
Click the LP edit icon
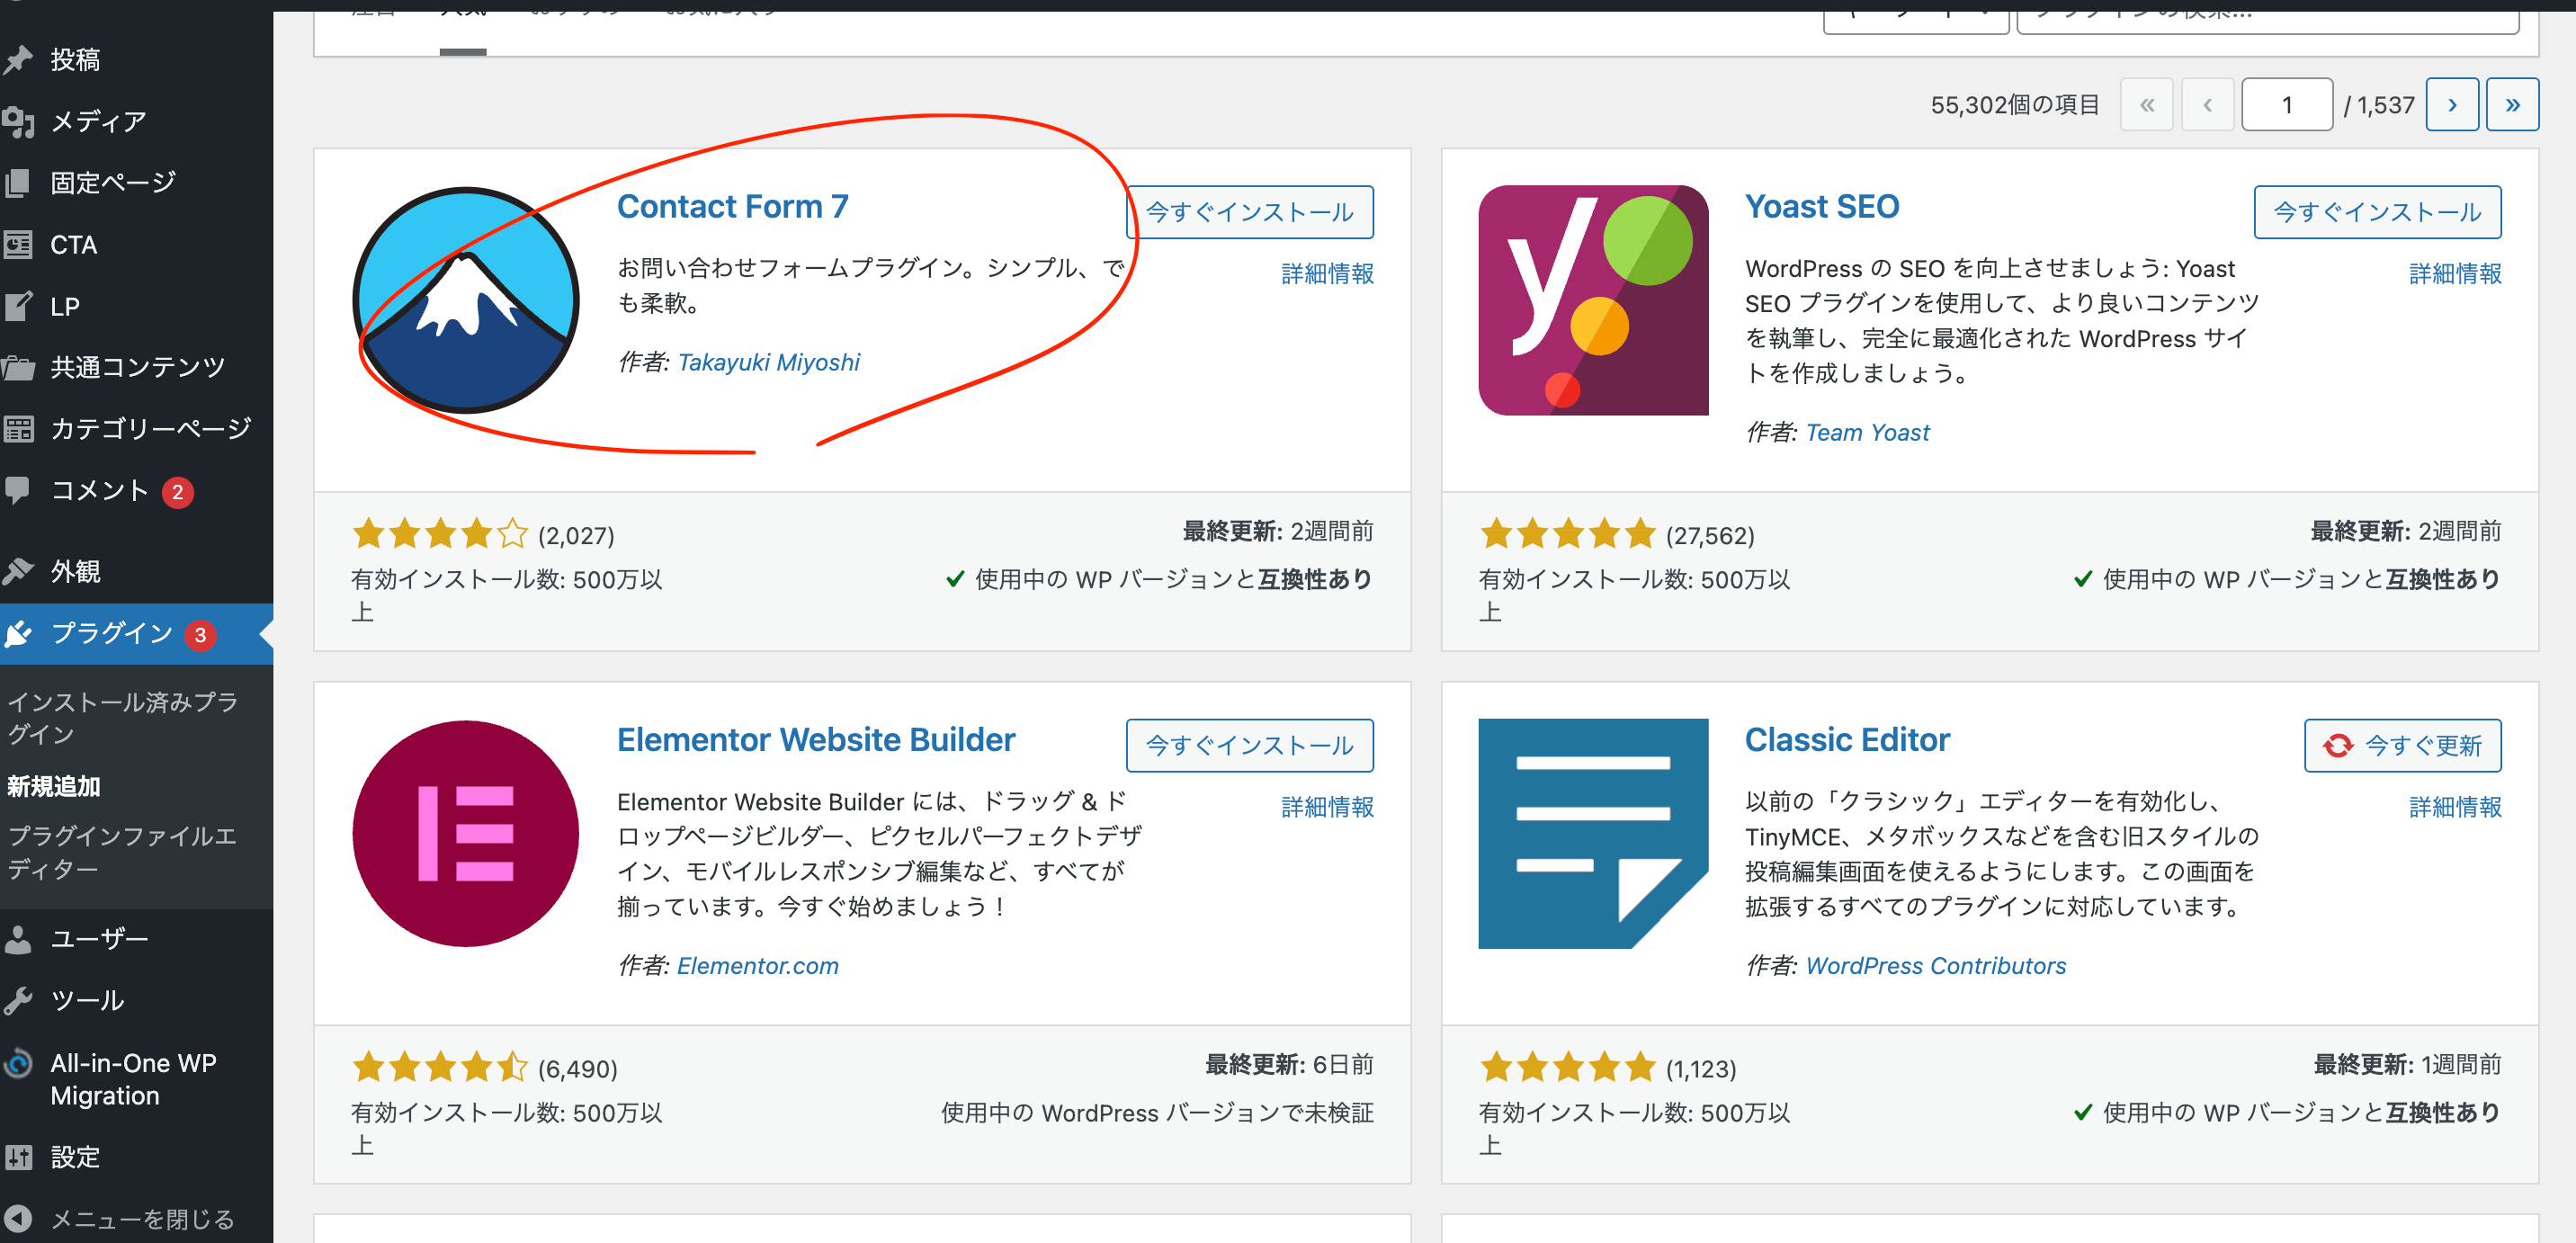18,306
